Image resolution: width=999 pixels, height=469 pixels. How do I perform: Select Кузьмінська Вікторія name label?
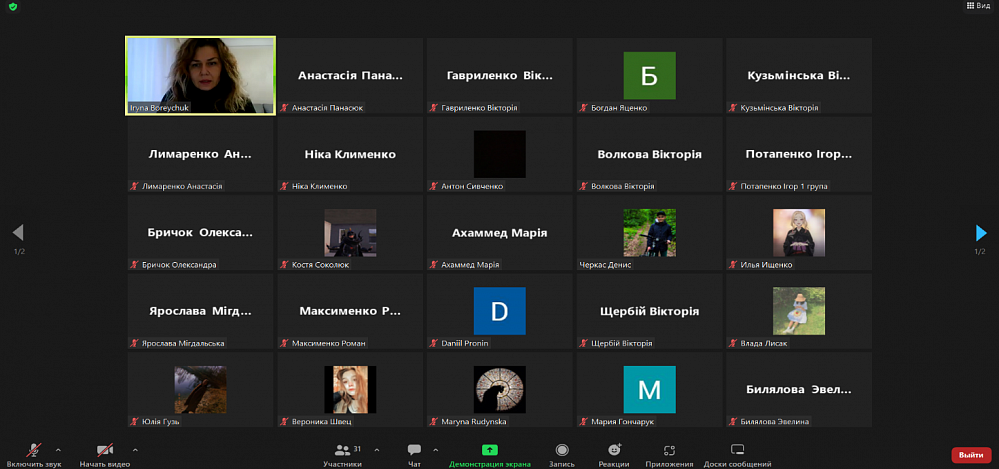click(x=780, y=108)
